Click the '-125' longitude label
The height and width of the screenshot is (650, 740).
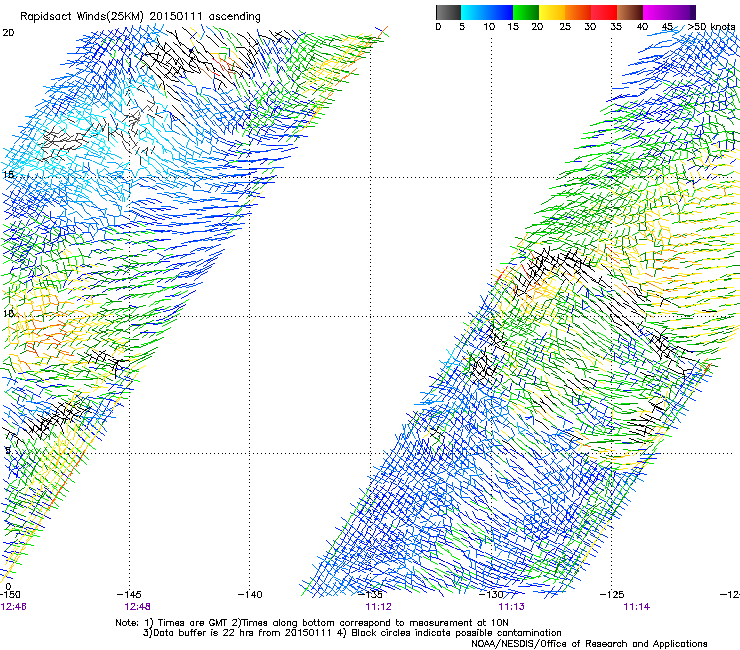point(612,594)
